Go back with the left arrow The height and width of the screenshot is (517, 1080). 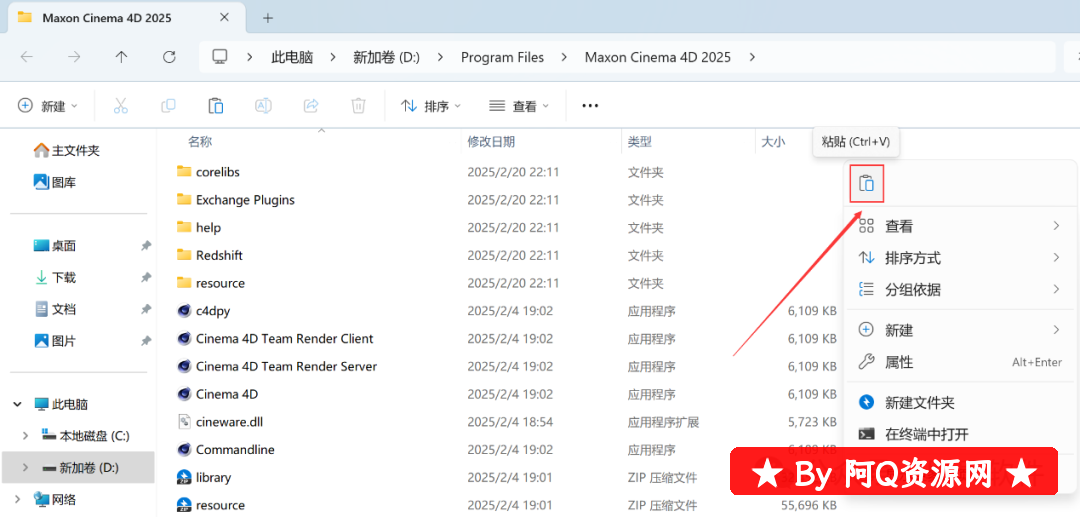point(27,57)
